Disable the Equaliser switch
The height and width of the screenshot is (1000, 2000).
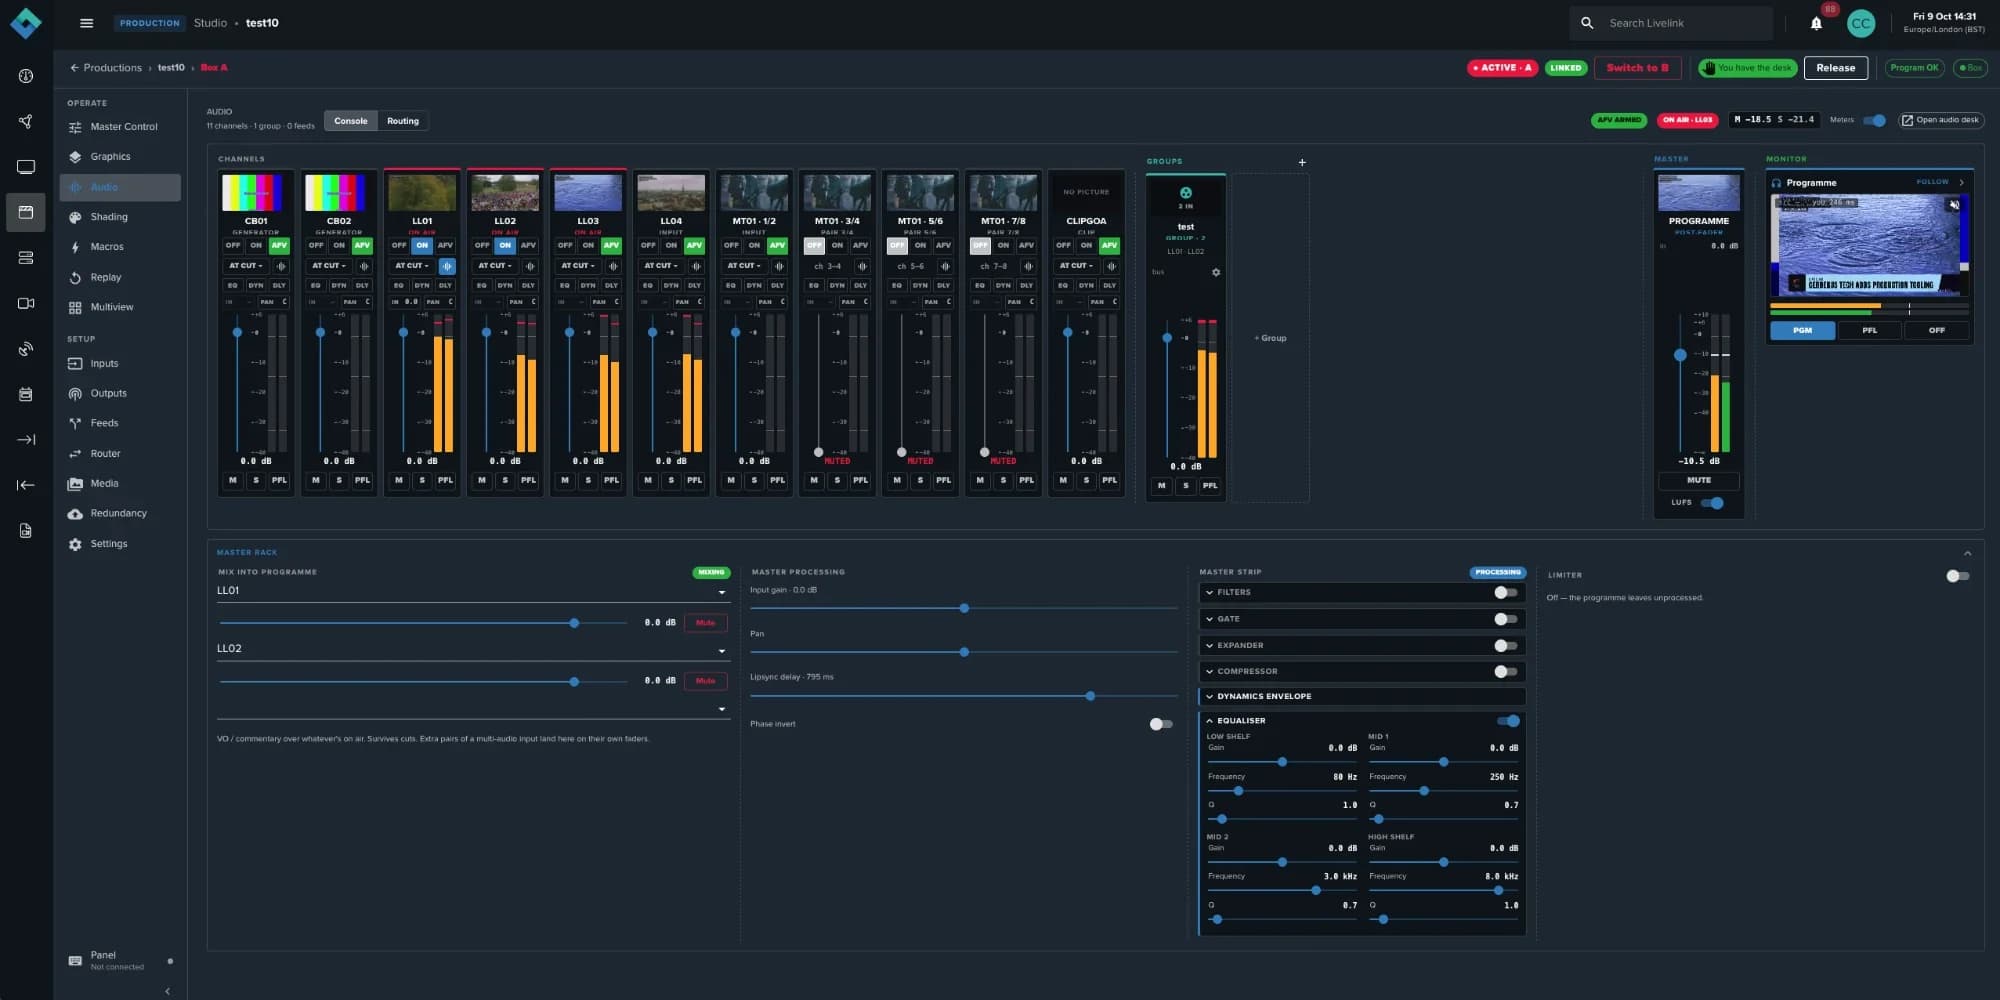[x=1508, y=721]
